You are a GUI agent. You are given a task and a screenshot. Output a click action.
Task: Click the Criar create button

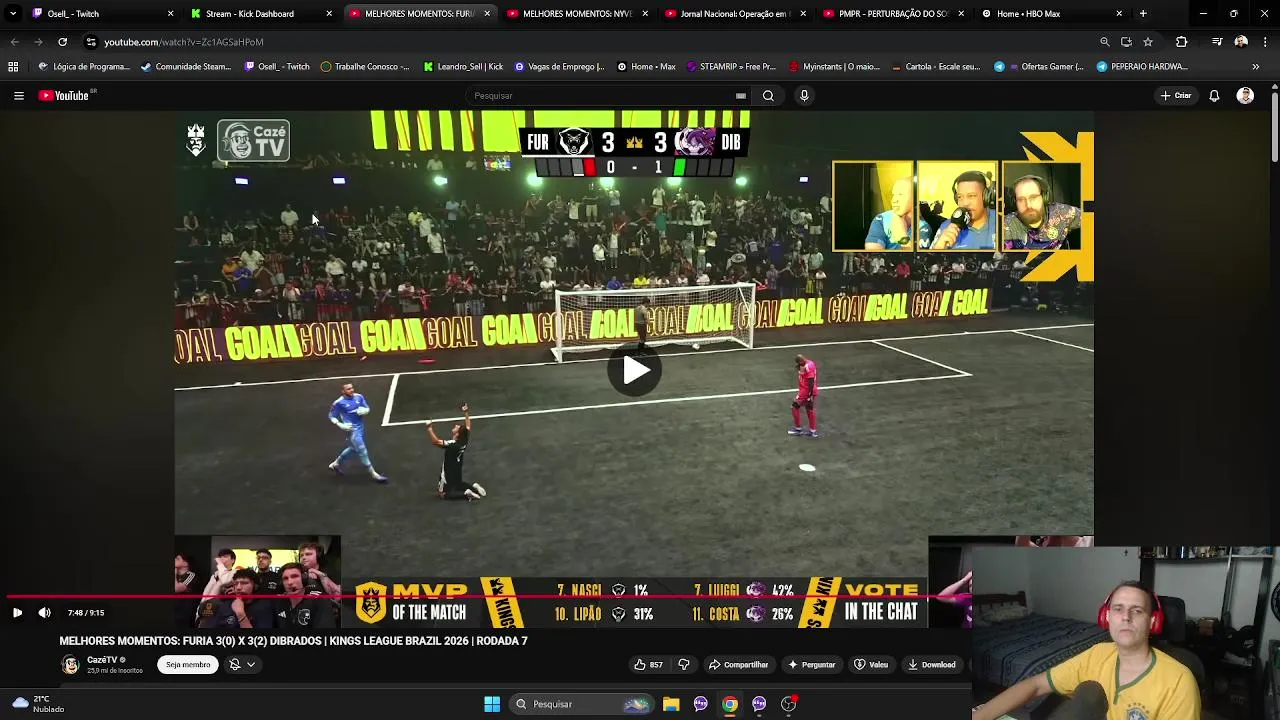(x=1176, y=96)
